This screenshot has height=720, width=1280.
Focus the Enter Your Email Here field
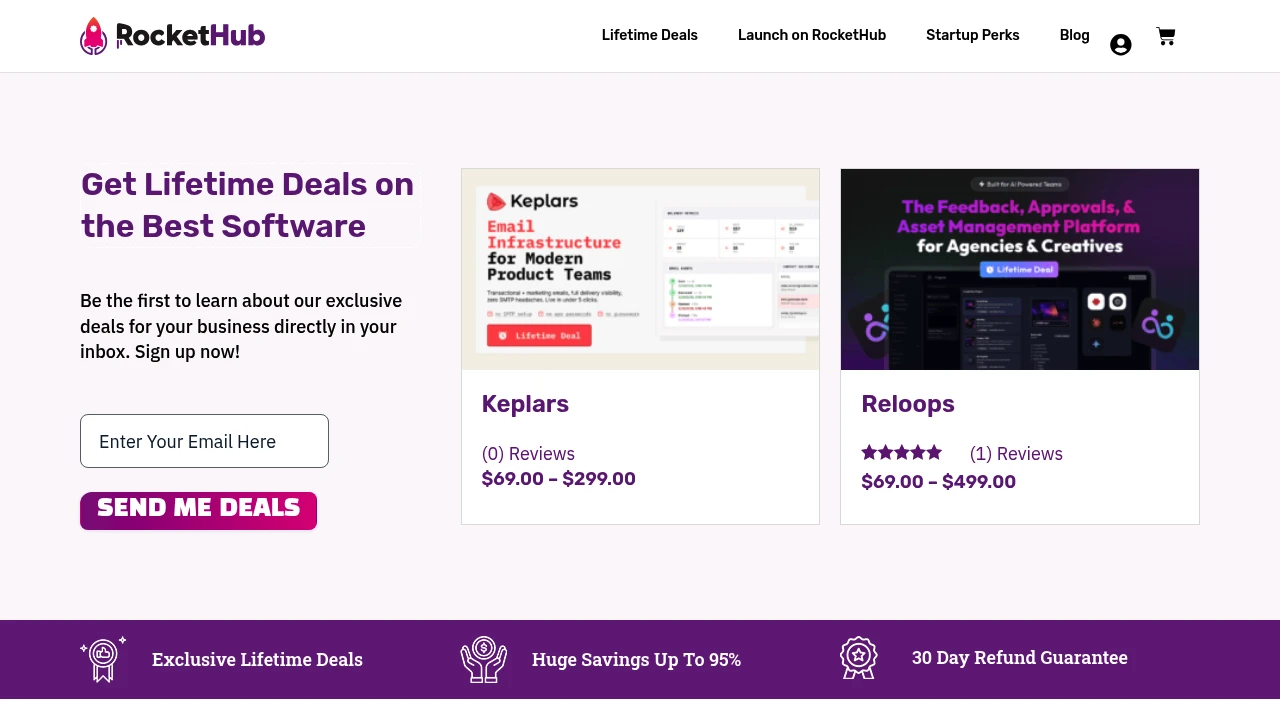204,441
